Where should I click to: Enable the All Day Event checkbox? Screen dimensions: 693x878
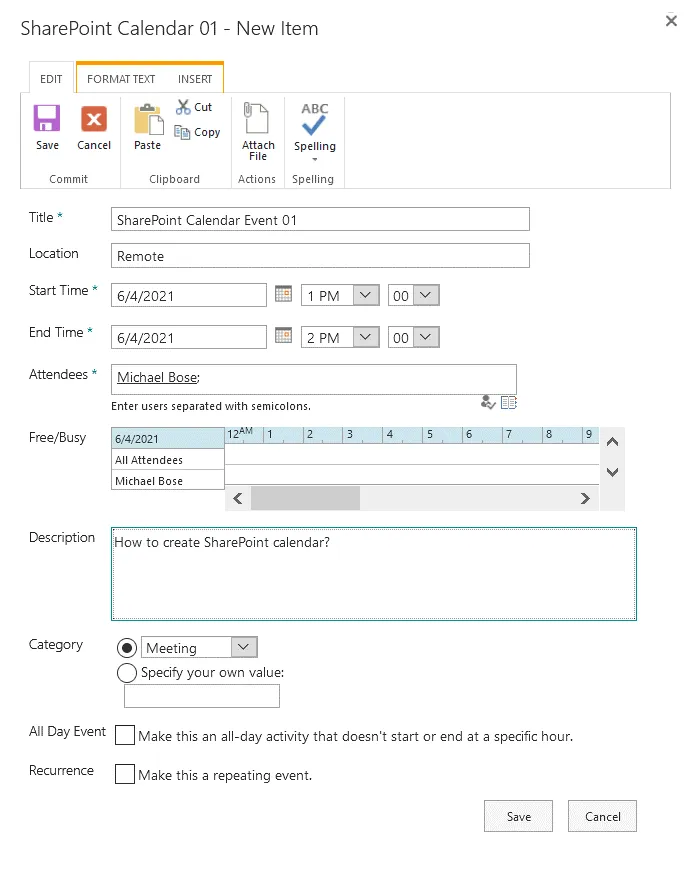[125, 736]
